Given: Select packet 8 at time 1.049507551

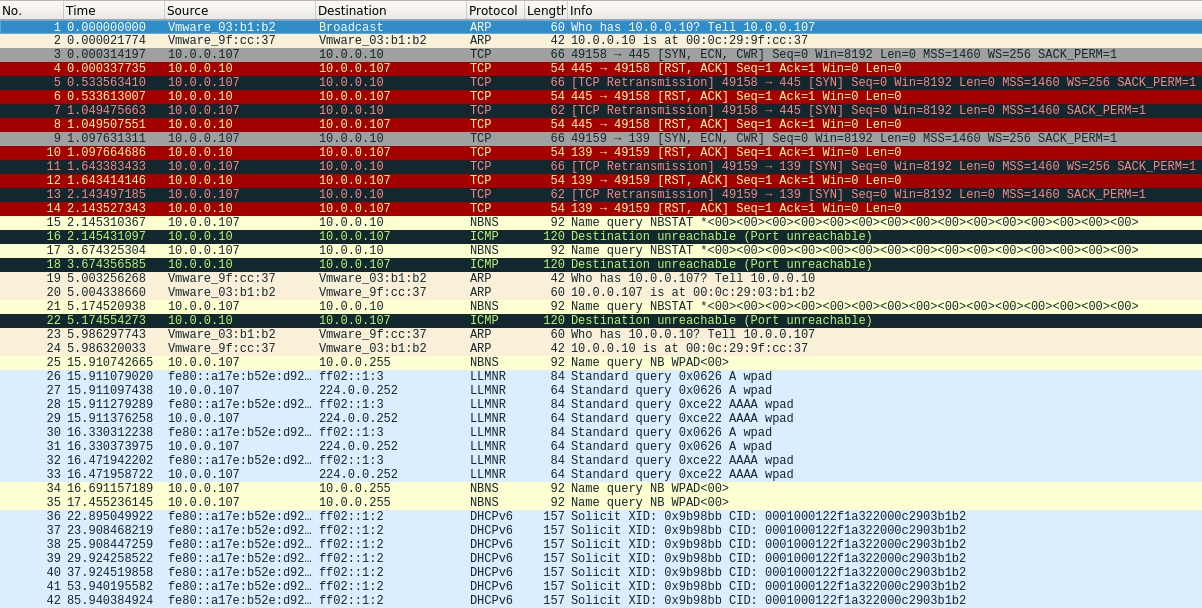Looking at the screenshot, I should [x=601, y=125].
